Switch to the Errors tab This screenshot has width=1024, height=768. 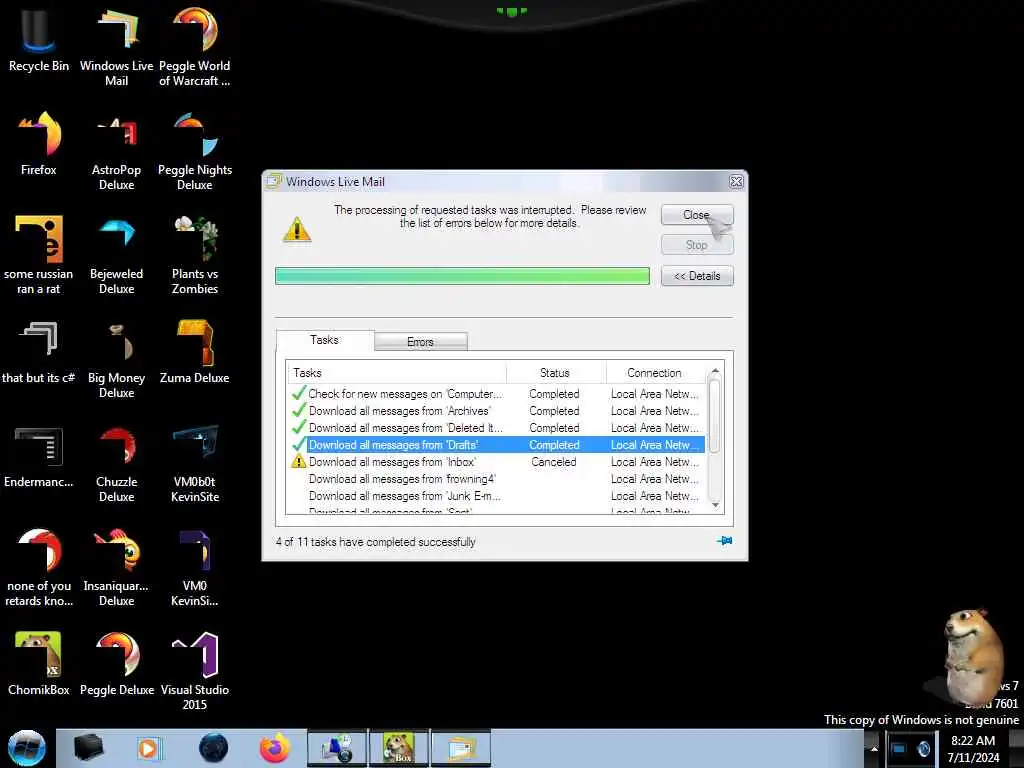click(x=420, y=342)
